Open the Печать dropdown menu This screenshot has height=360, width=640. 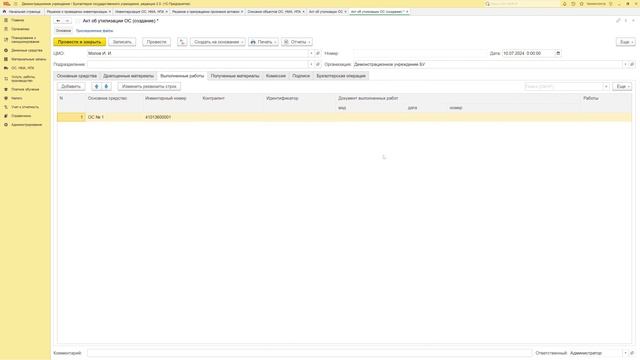(x=263, y=42)
